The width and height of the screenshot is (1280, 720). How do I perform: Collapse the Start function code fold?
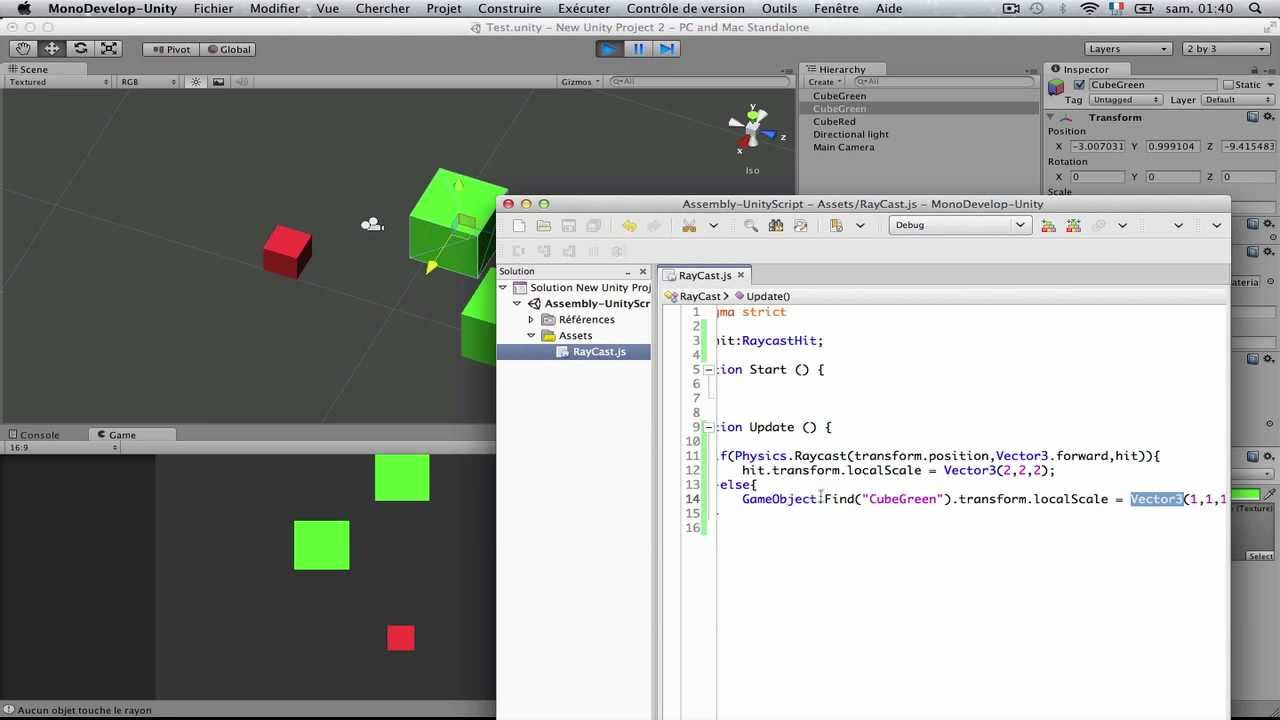708,369
